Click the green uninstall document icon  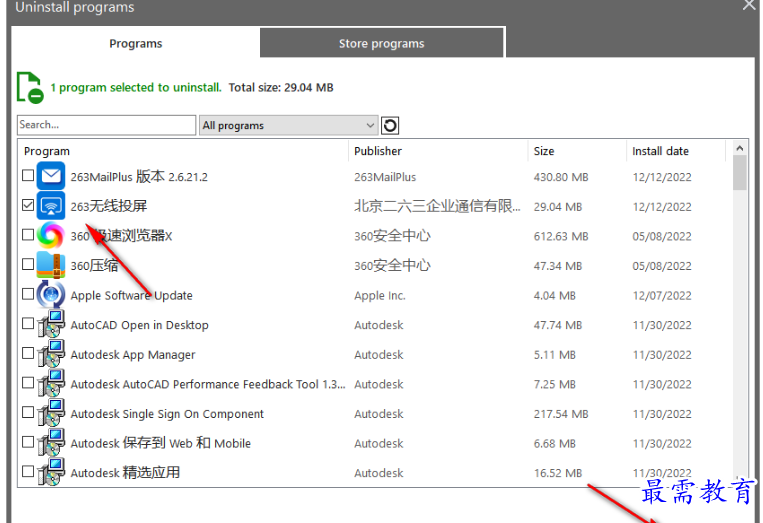click(x=30, y=88)
